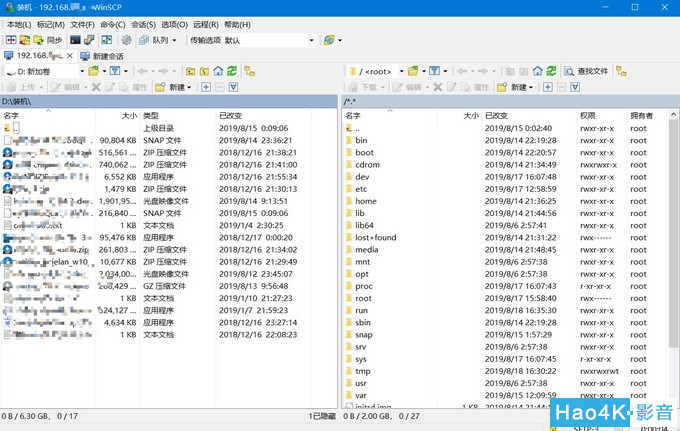
Task: Go to remote home directory icon
Action: tap(538, 71)
